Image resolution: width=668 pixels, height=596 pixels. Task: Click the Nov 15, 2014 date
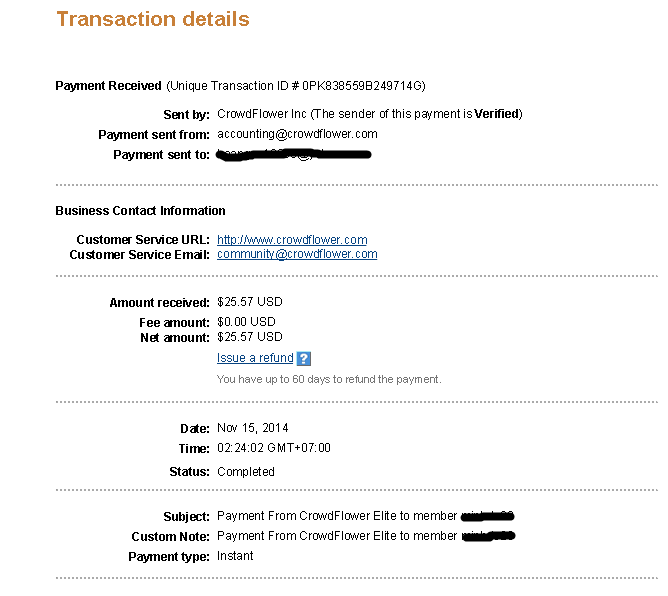click(252, 428)
